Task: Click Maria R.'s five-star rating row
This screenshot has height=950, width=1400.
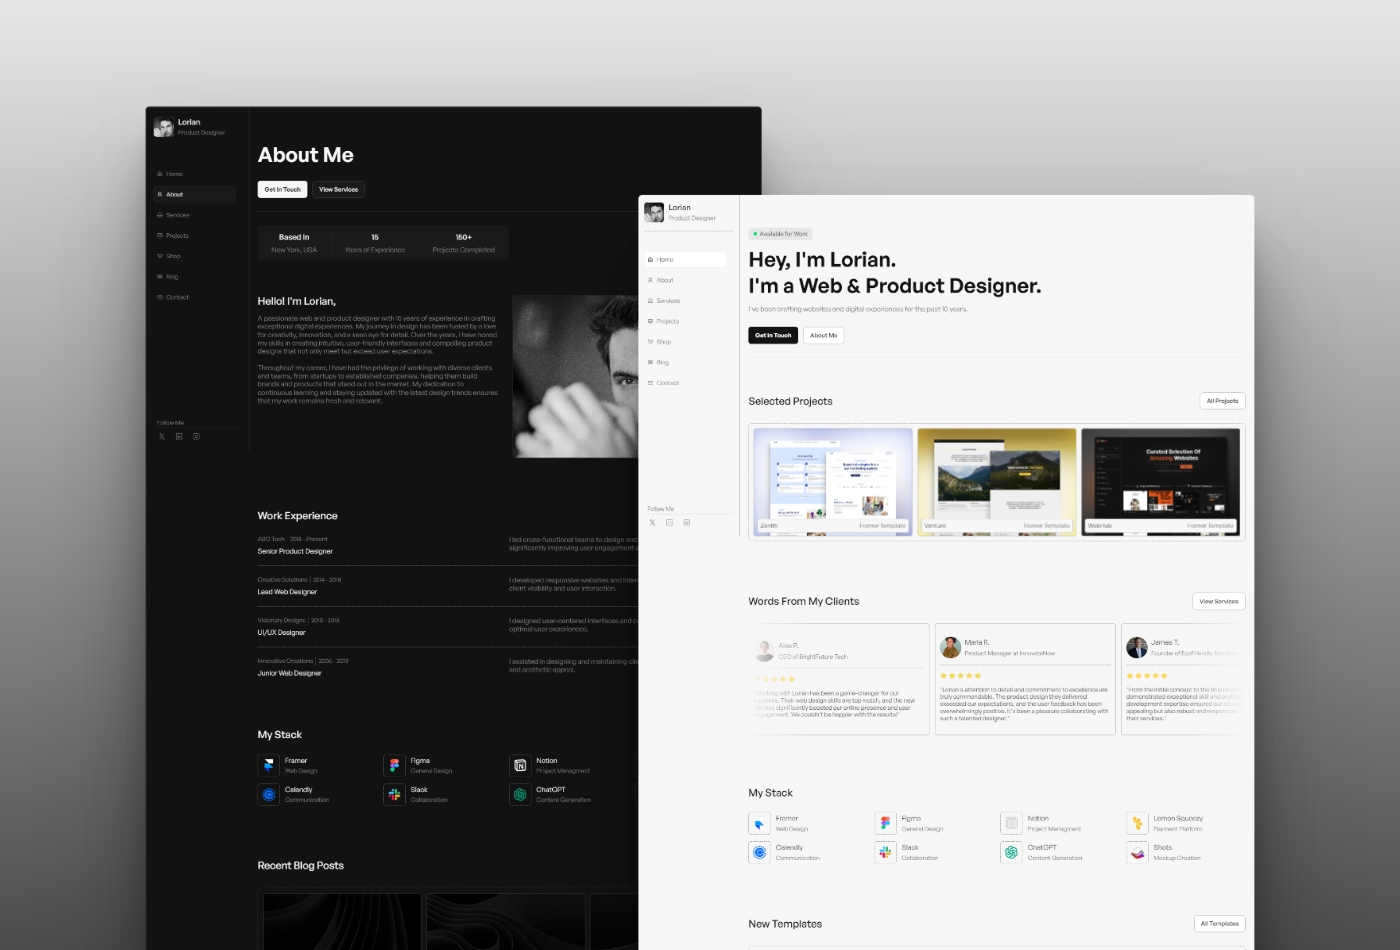Action: point(961,676)
